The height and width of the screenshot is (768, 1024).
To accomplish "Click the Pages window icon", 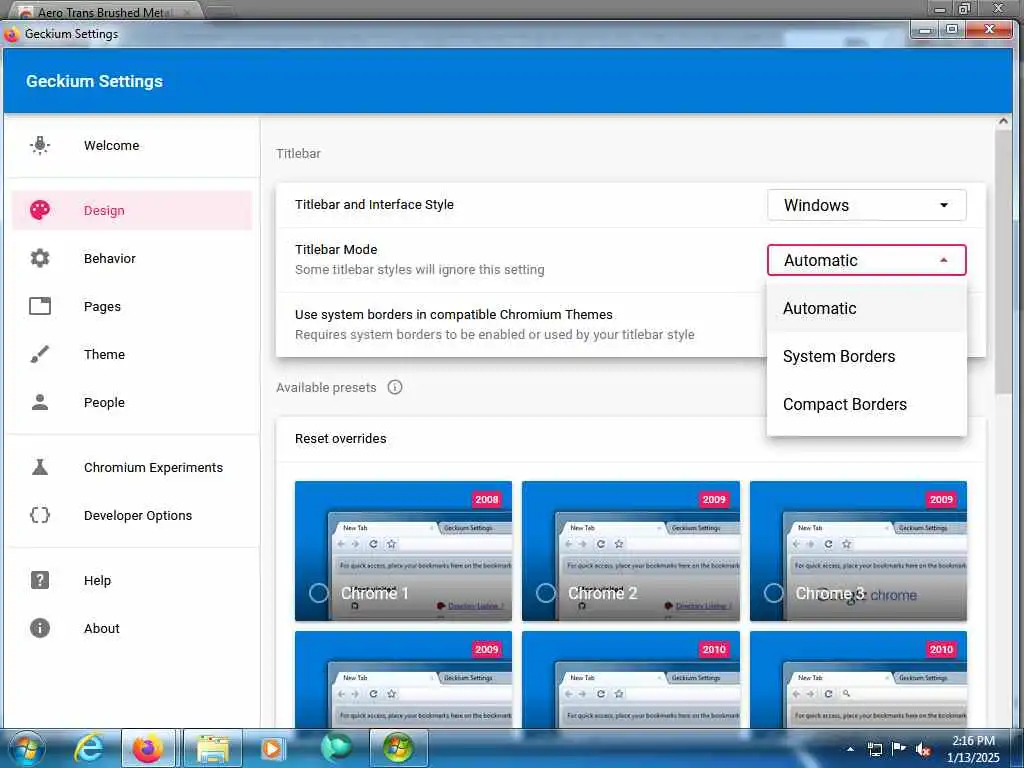I will coord(40,306).
